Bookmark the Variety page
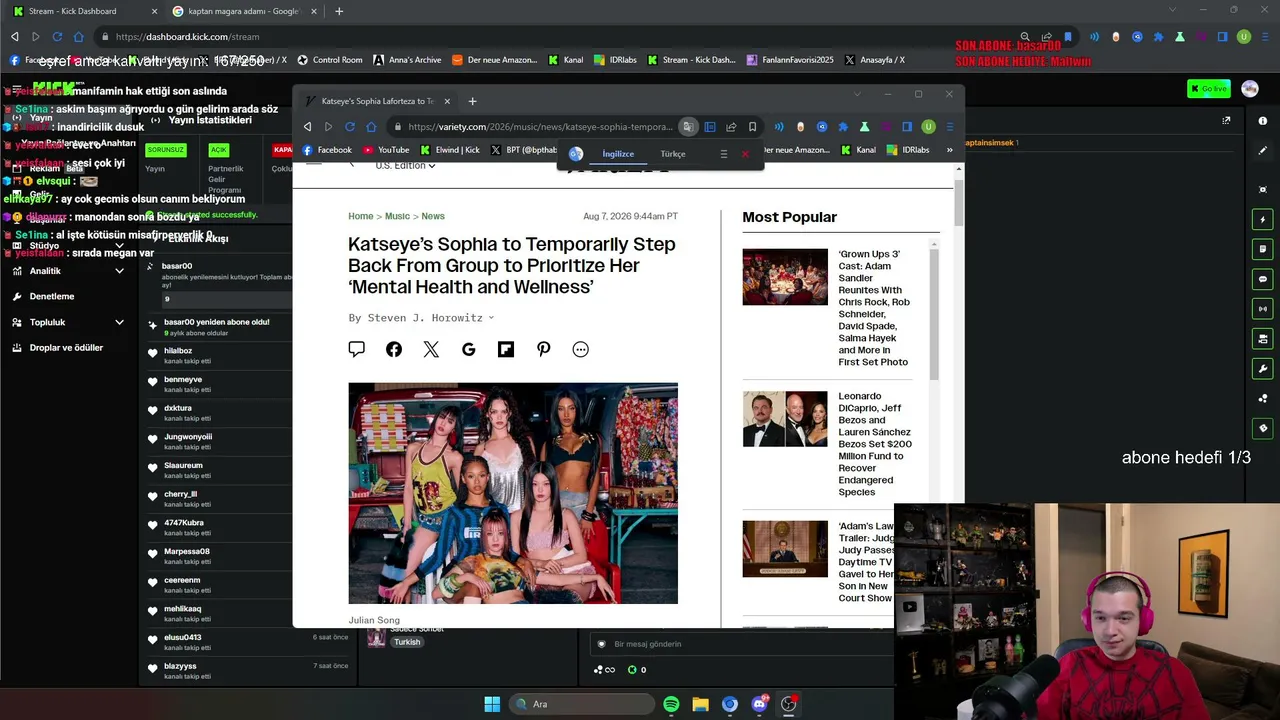The height and width of the screenshot is (720, 1280). coord(753,127)
